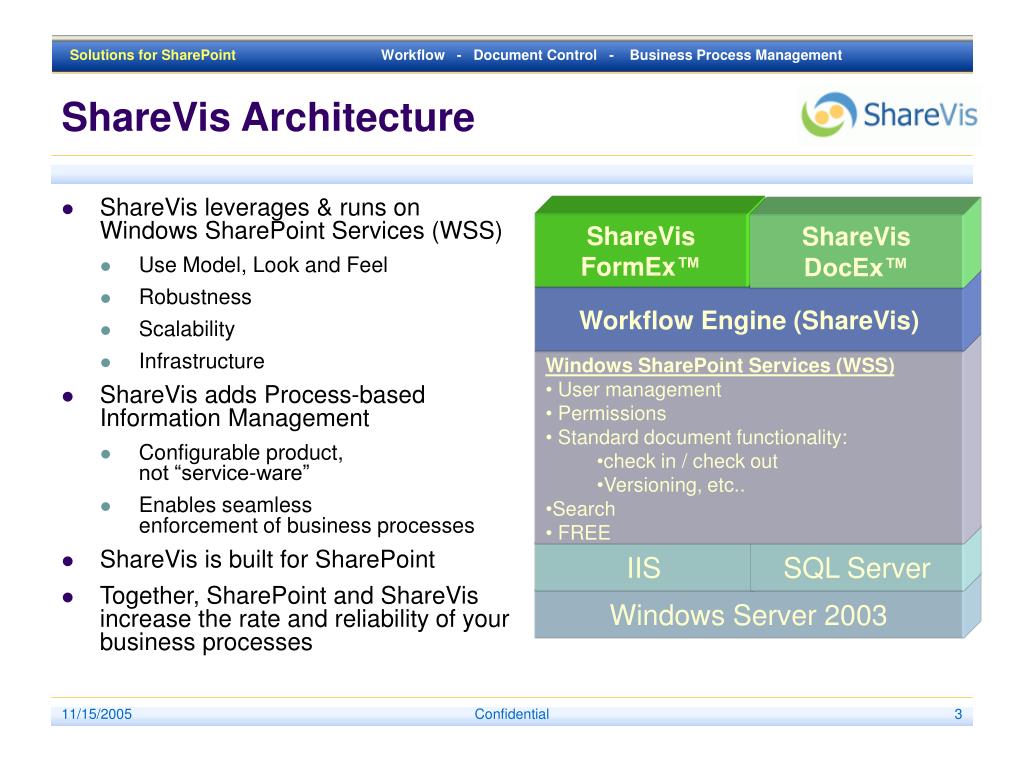Click Versioning, etc.. item
Image resolution: width=1024 pixels, height=768 pixels.
(674, 485)
